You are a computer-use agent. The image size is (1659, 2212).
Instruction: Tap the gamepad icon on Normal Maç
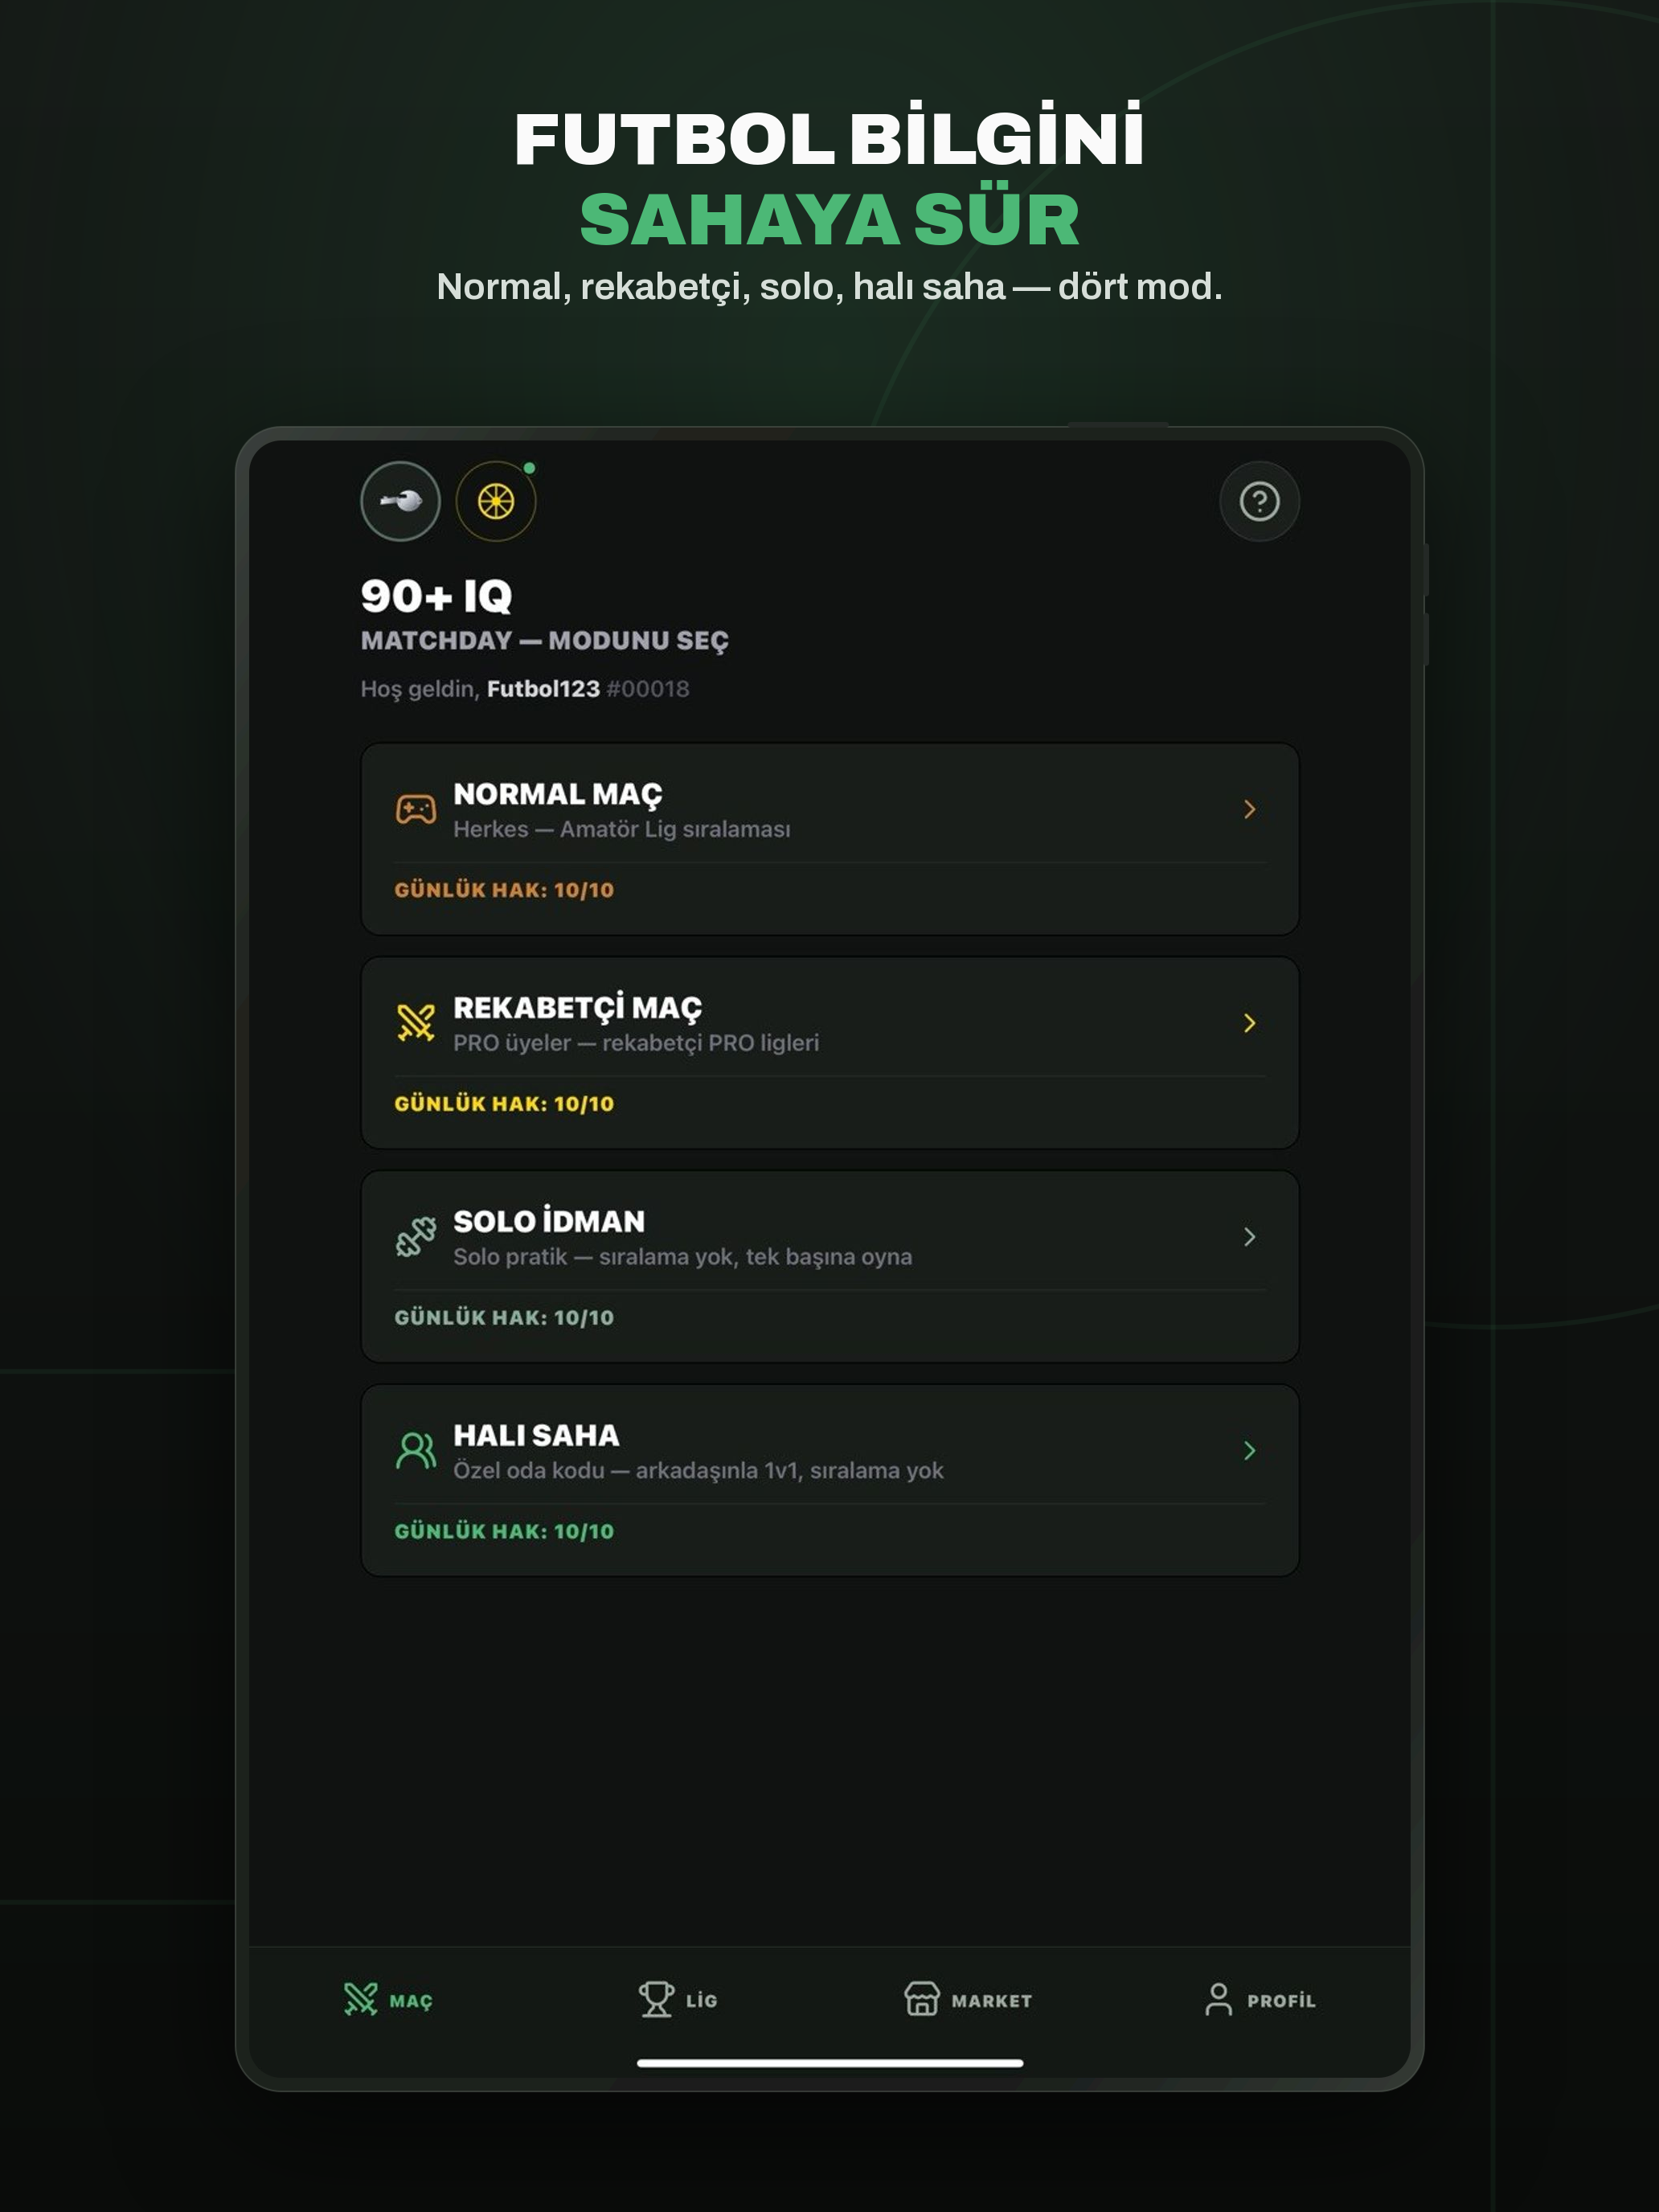(416, 809)
